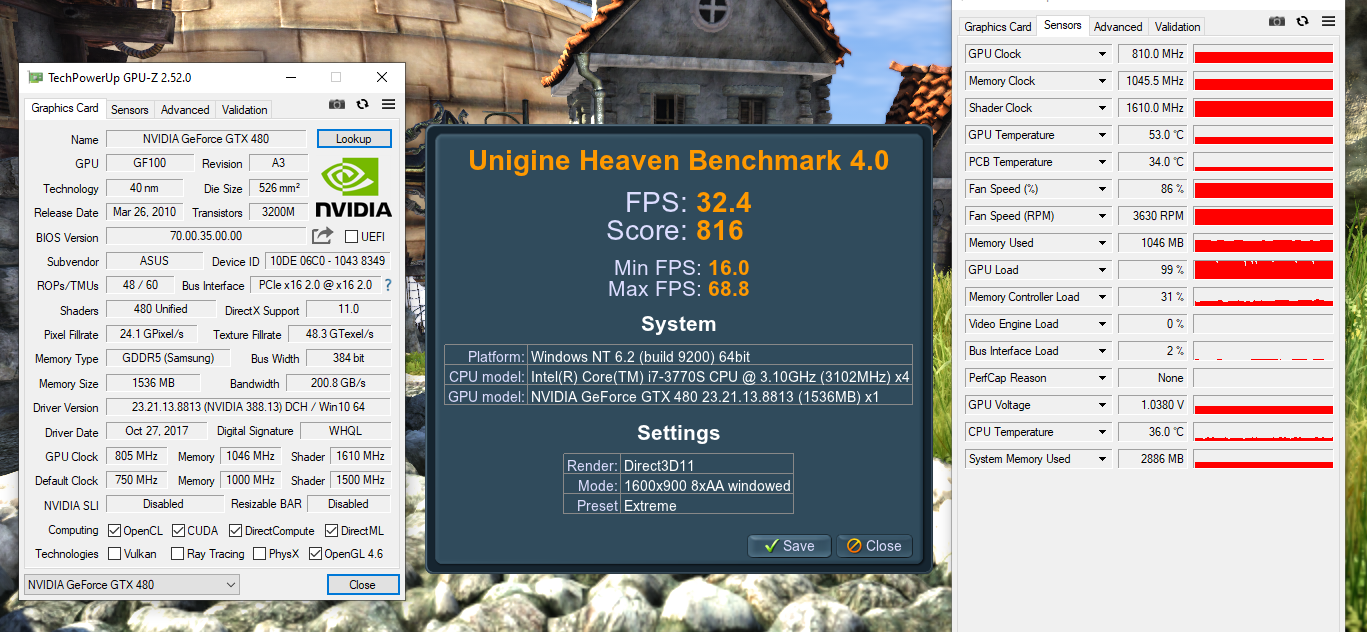Expand the Memory Clock sensor dropdown

(x=1102, y=81)
